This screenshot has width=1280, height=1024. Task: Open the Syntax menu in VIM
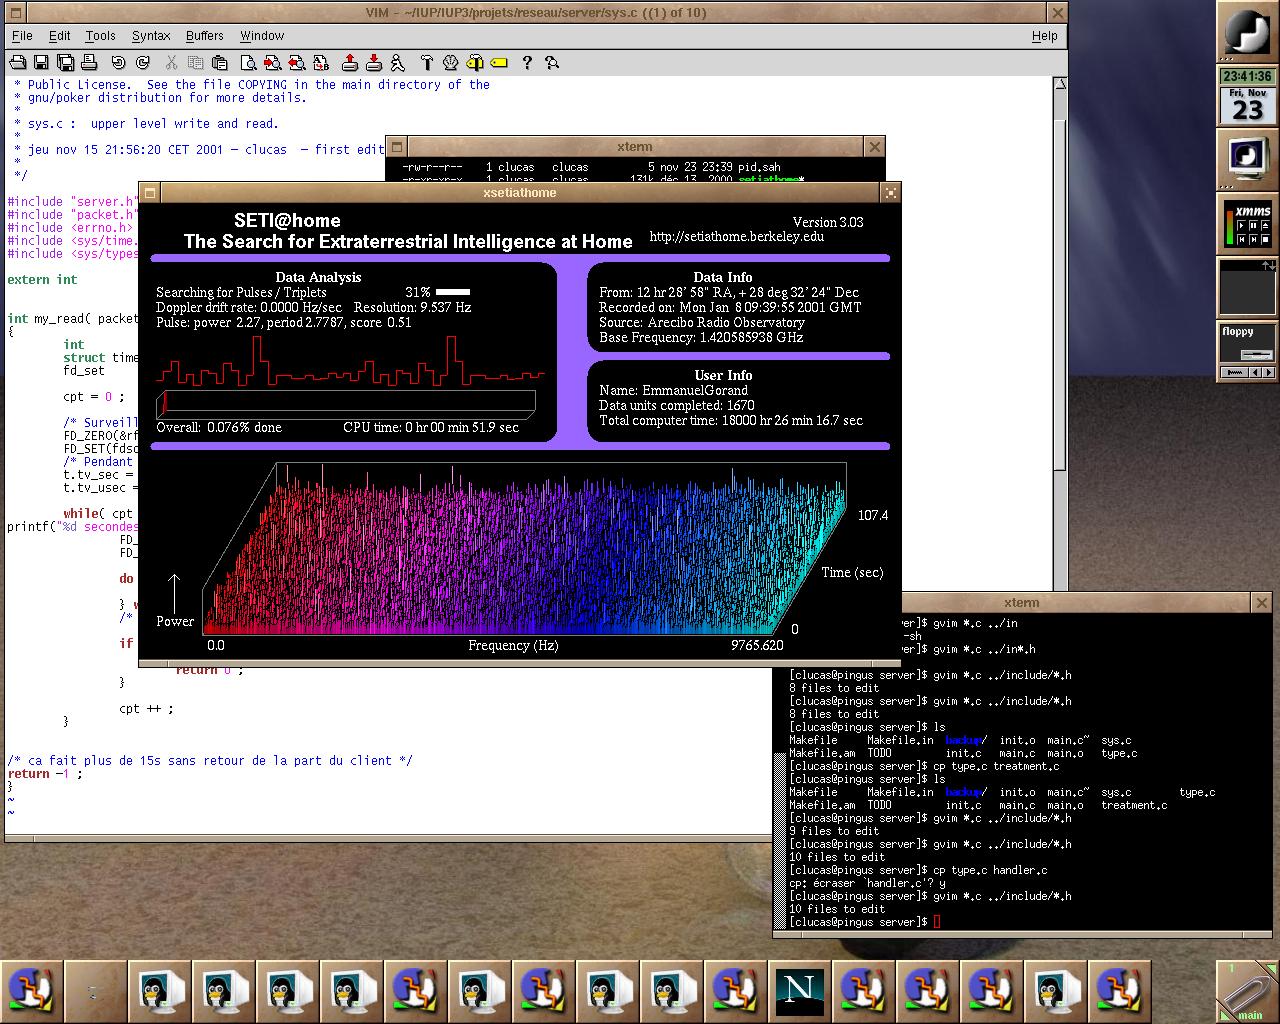point(151,35)
